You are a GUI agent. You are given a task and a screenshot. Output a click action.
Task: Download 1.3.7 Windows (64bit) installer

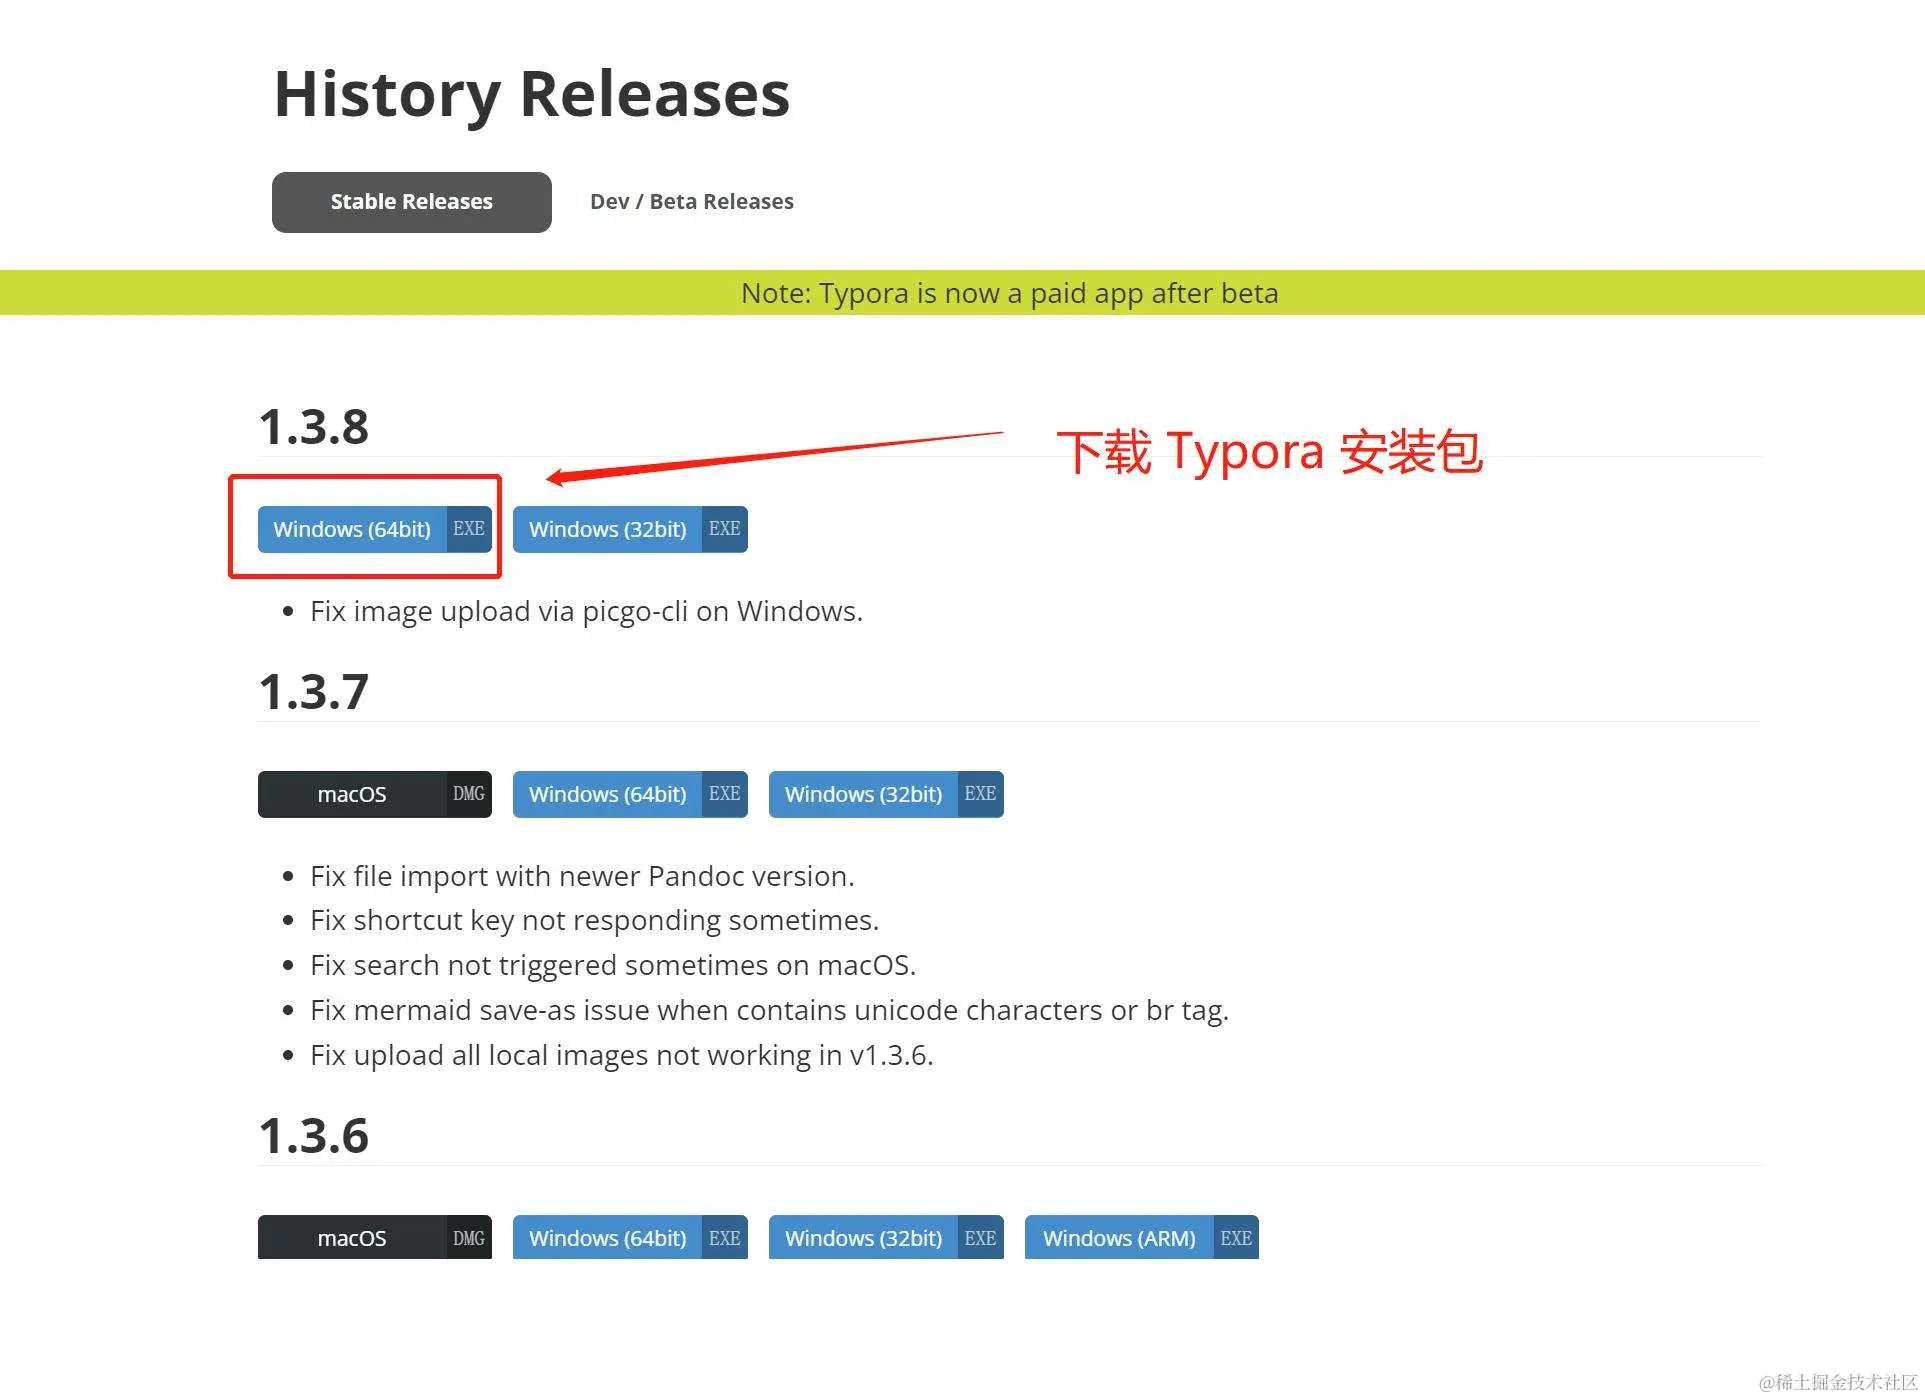tap(607, 794)
